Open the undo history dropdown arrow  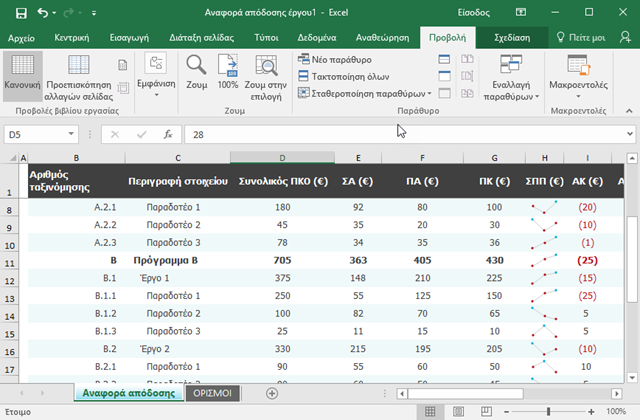54,13
